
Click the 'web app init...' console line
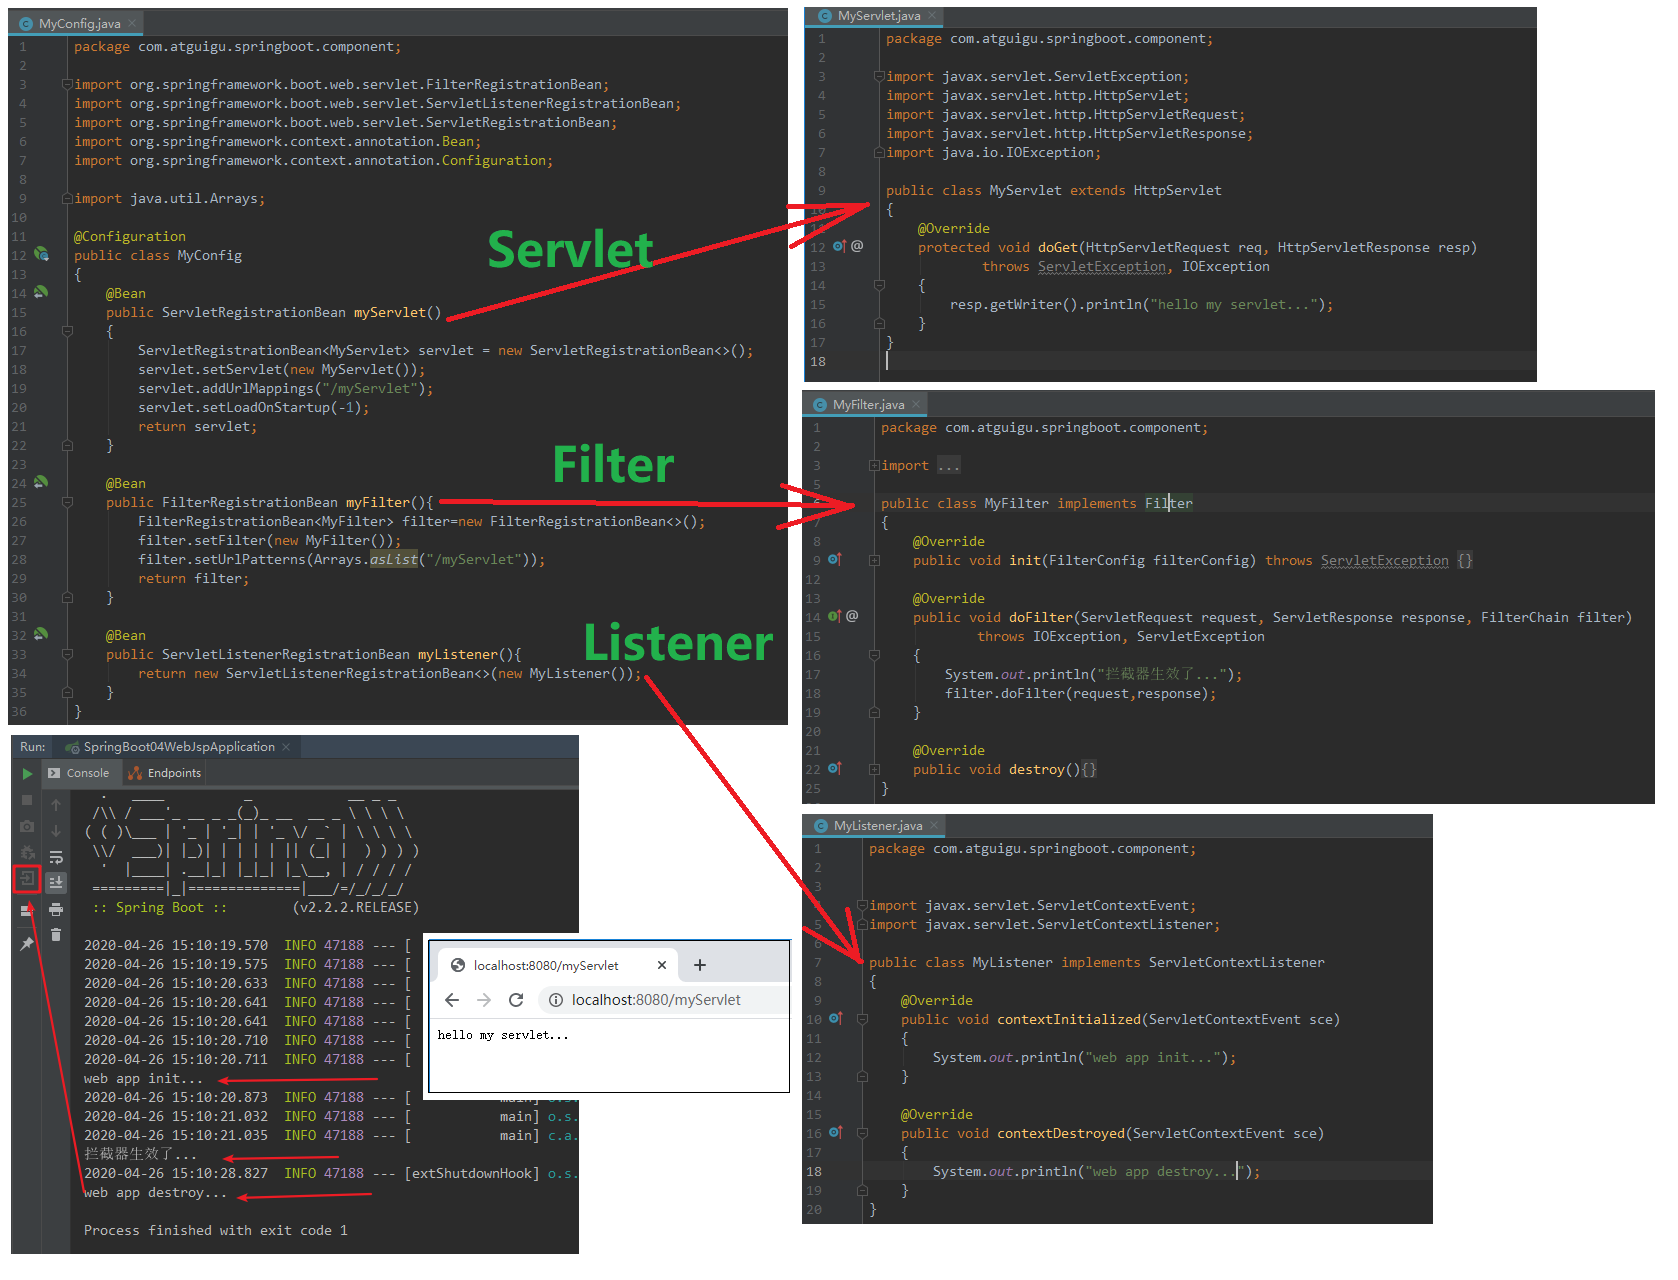143,1078
